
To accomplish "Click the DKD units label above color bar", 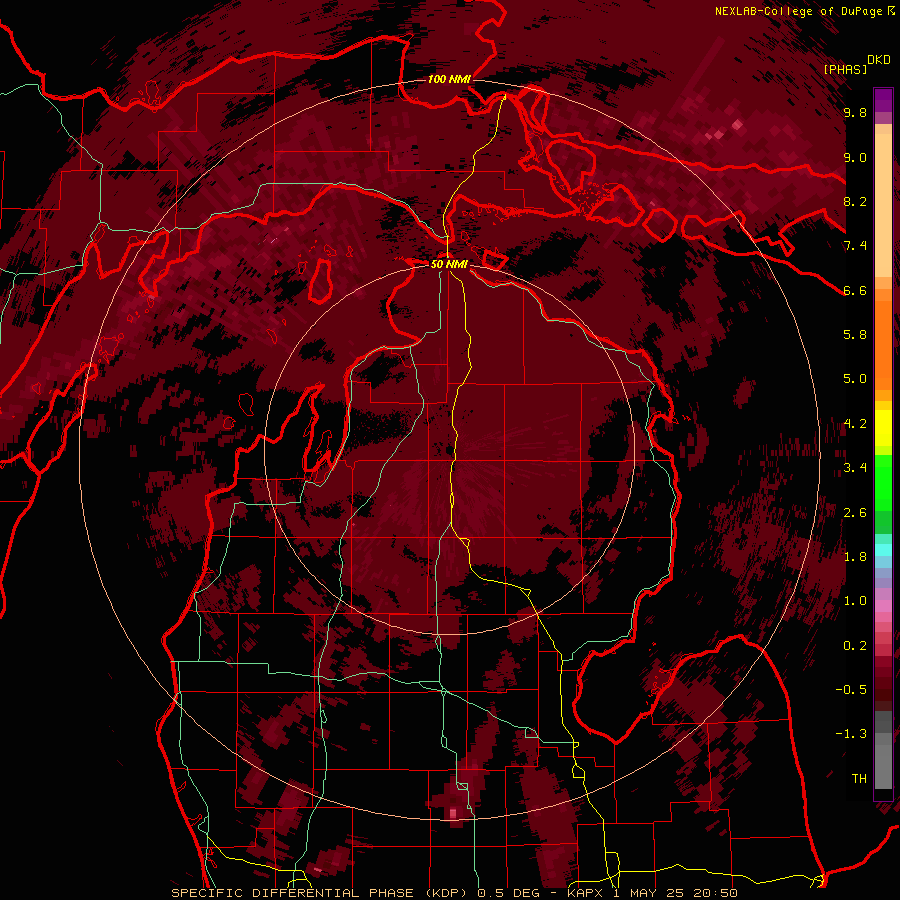I will click(879, 60).
